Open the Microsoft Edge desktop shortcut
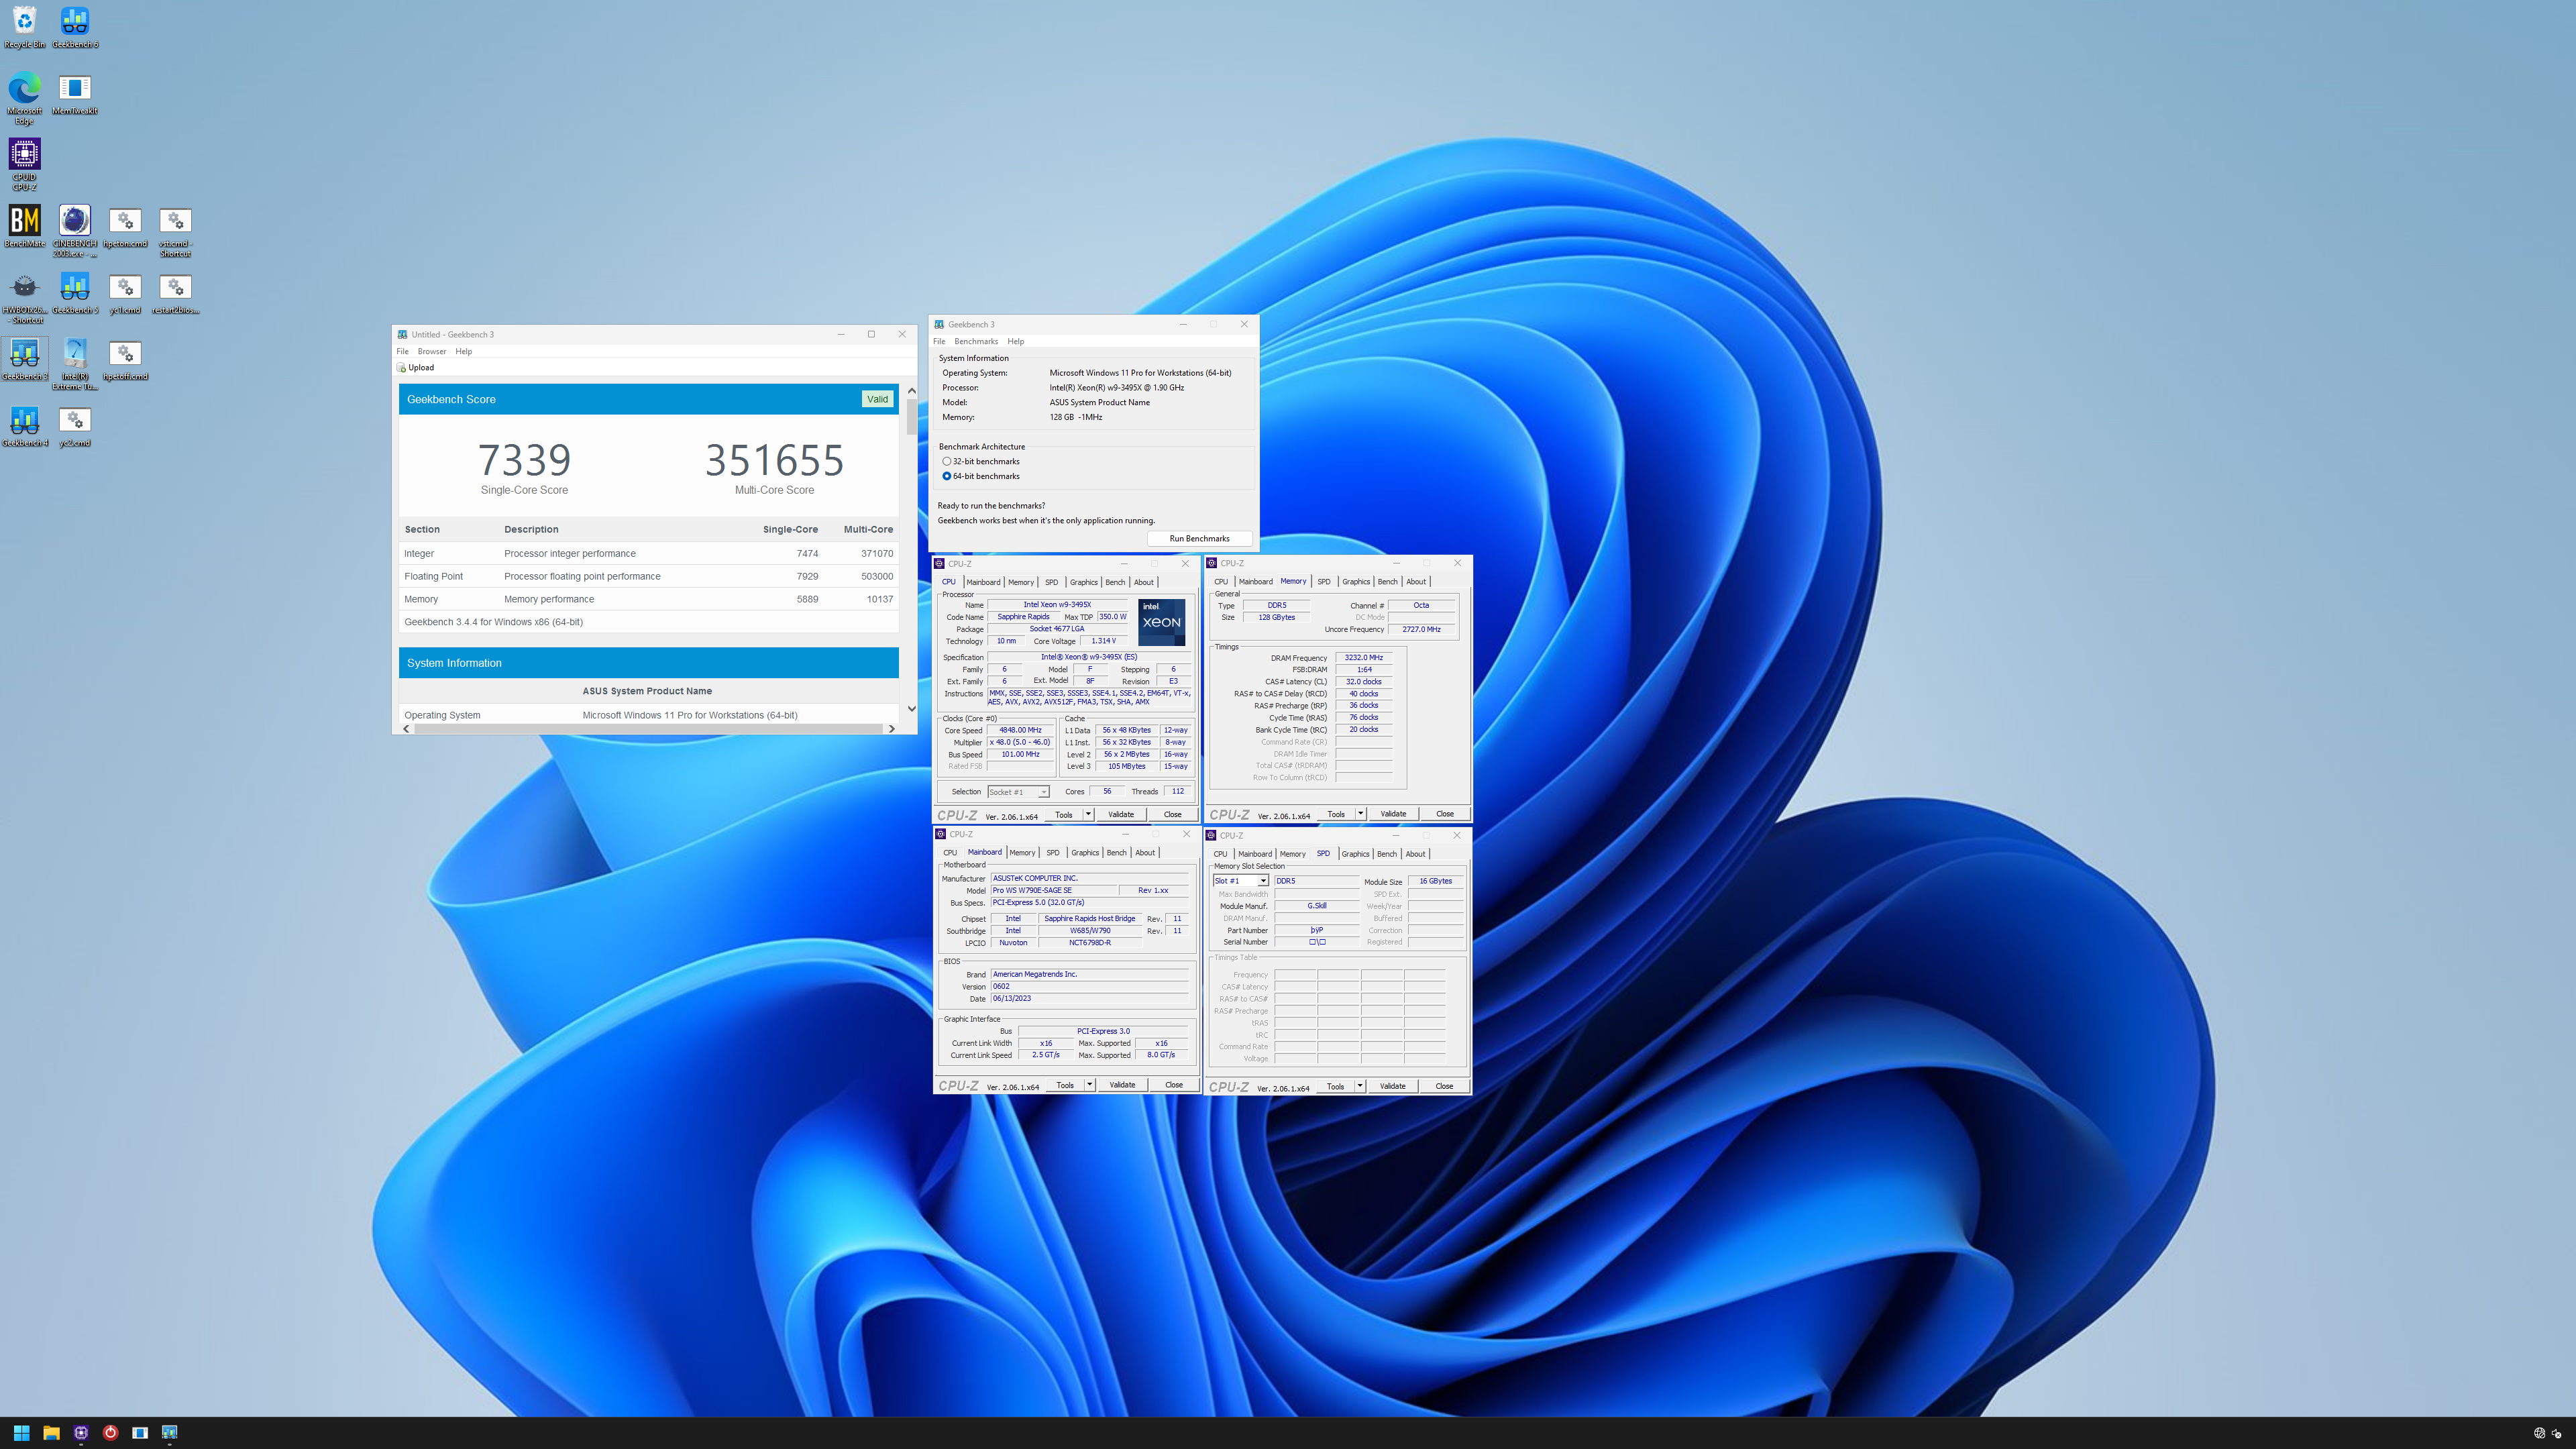 tap(24, 98)
